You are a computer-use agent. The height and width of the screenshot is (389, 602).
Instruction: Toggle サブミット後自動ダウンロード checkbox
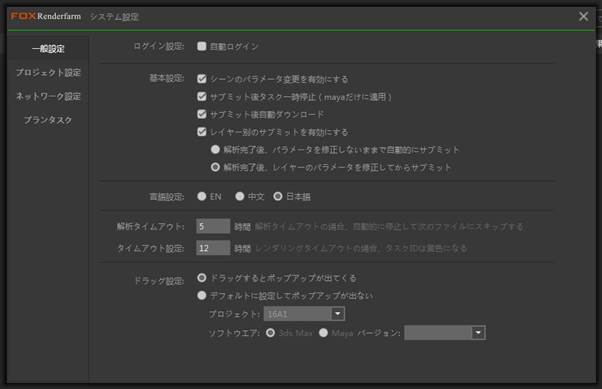click(202, 114)
